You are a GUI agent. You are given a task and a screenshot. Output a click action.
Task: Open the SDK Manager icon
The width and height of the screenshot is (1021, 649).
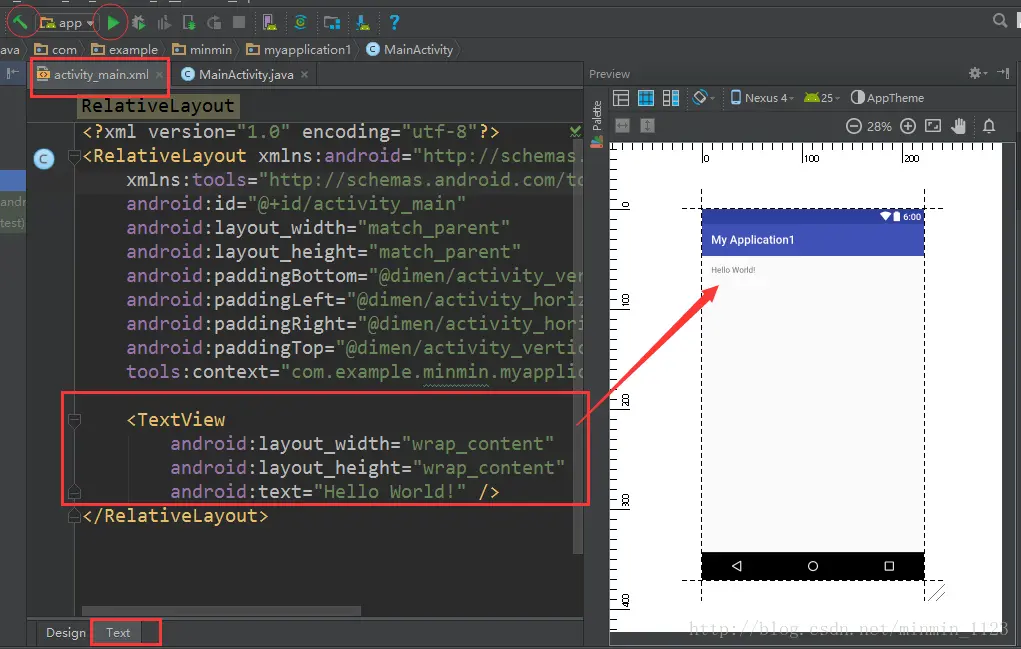(363, 23)
